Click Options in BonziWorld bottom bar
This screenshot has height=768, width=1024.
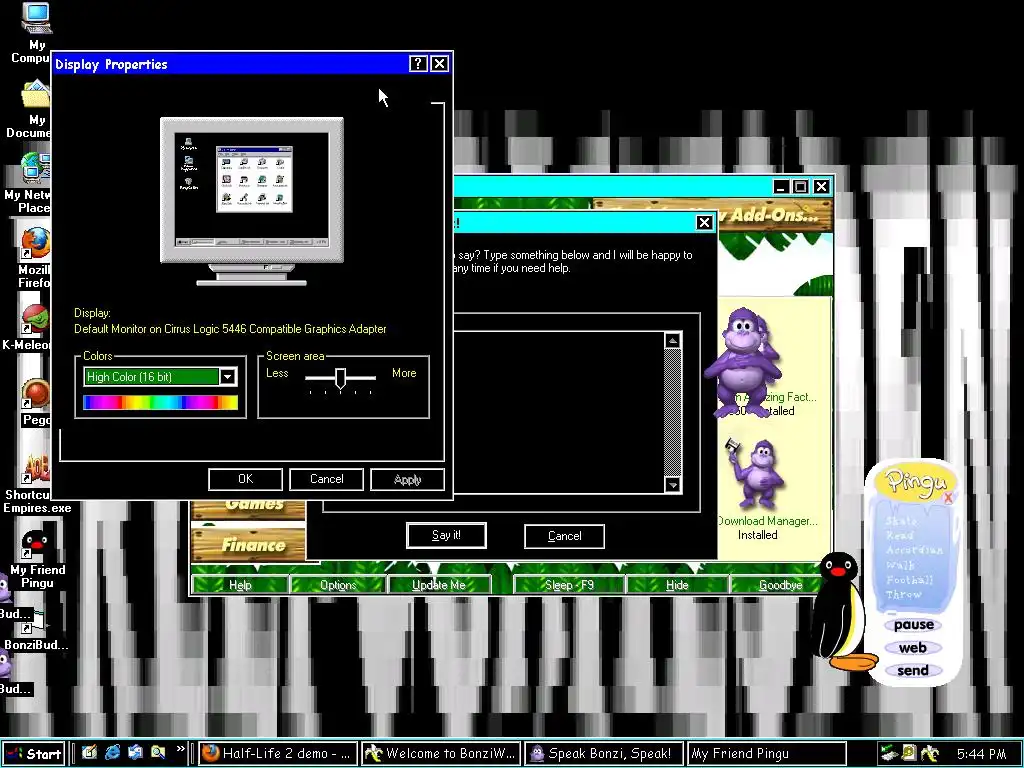(x=338, y=584)
